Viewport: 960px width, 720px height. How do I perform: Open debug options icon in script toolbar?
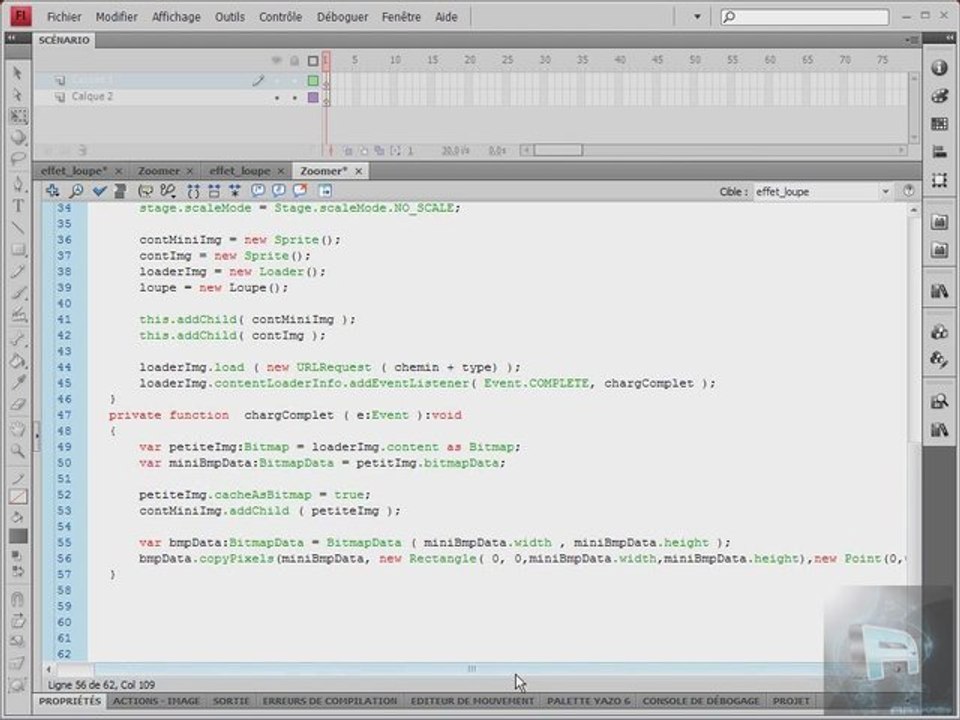click(x=167, y=191)
